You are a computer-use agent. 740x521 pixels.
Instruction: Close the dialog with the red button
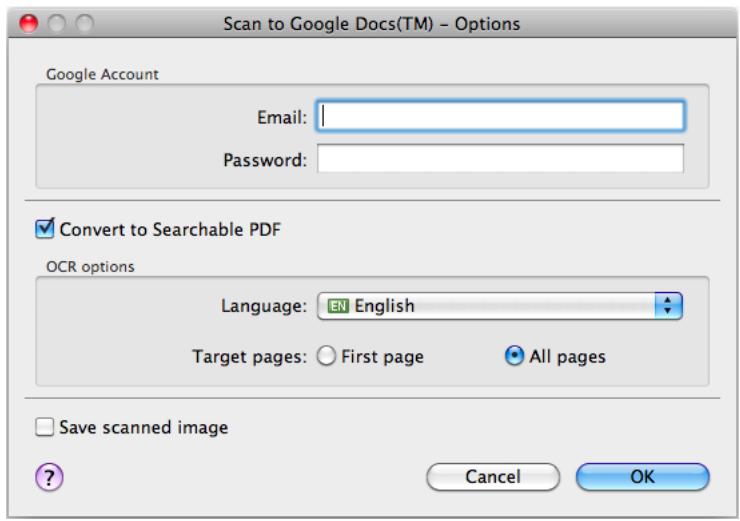[x=28, y=23]
